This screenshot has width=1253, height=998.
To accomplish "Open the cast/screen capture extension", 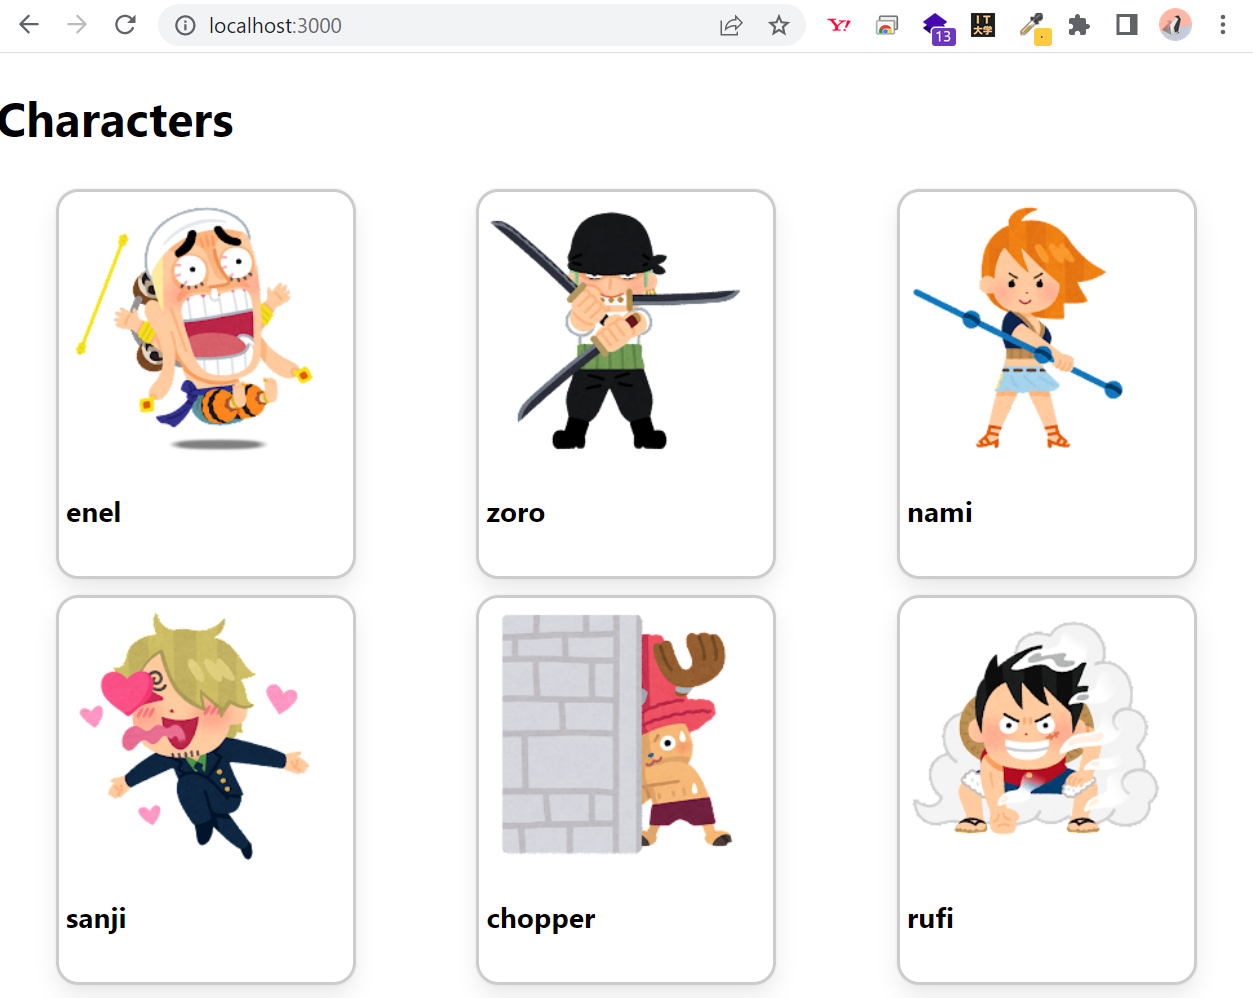I will click(887, 26).
